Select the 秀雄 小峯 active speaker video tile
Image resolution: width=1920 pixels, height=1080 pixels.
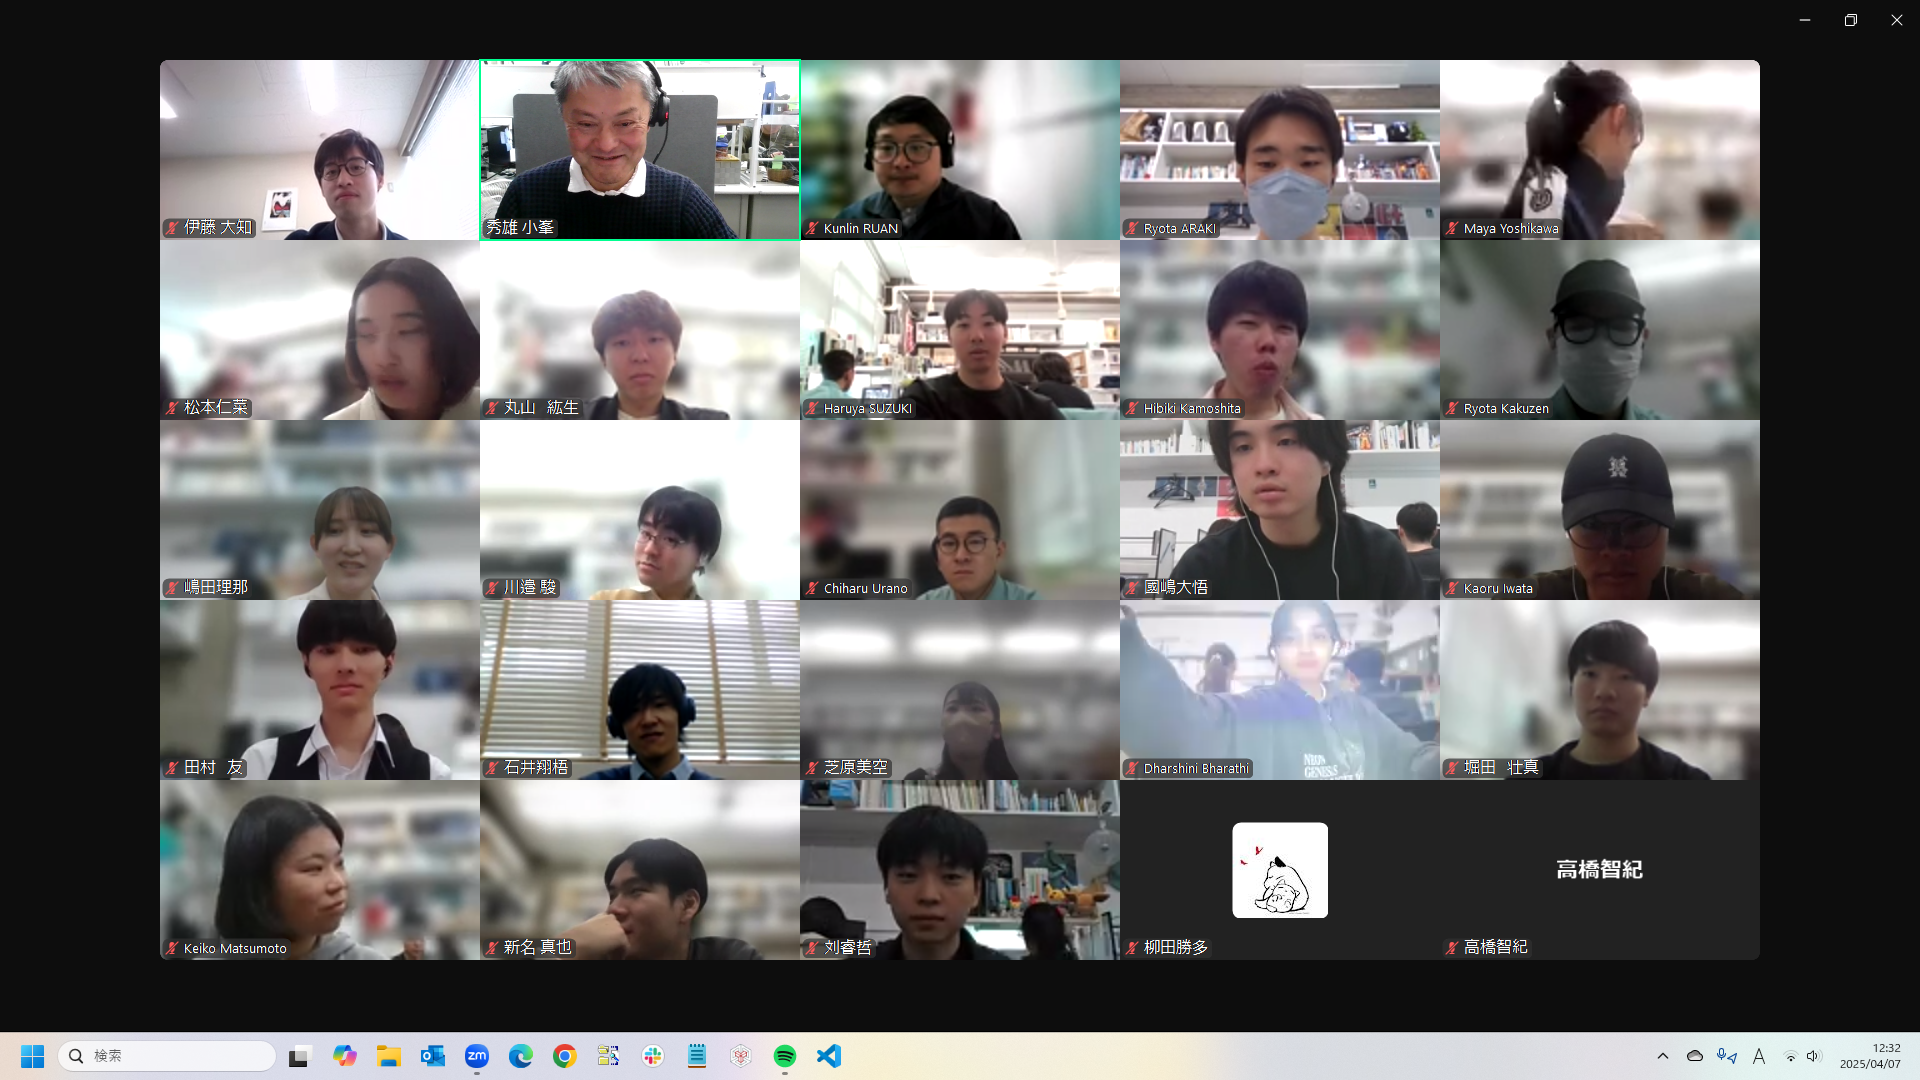[x=640, y=150]
